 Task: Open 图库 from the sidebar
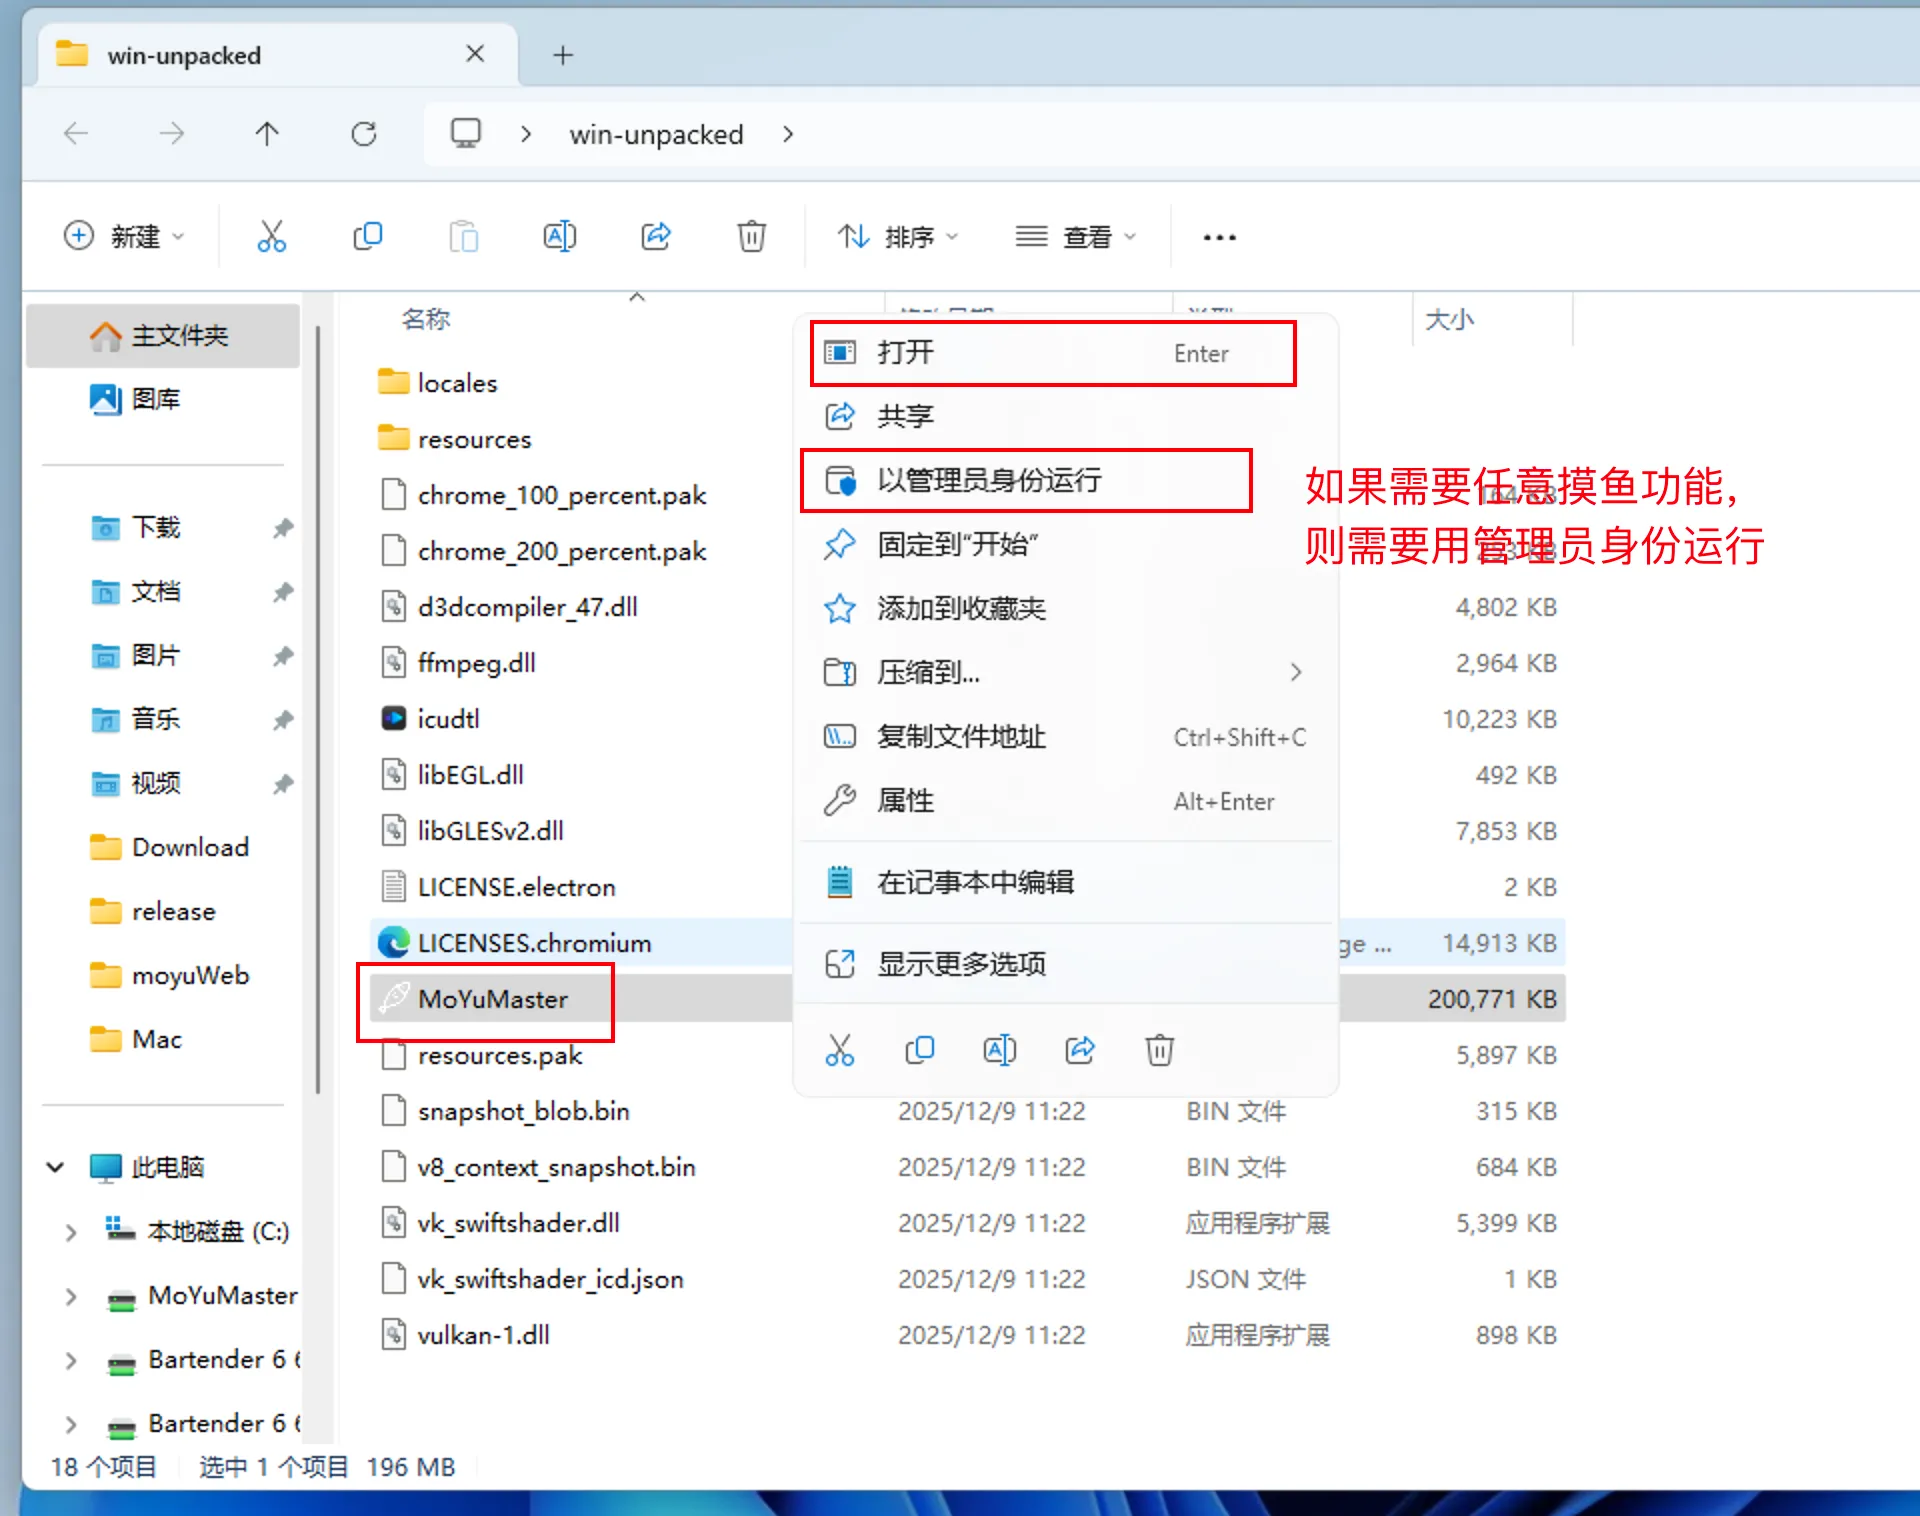(155, 399)
